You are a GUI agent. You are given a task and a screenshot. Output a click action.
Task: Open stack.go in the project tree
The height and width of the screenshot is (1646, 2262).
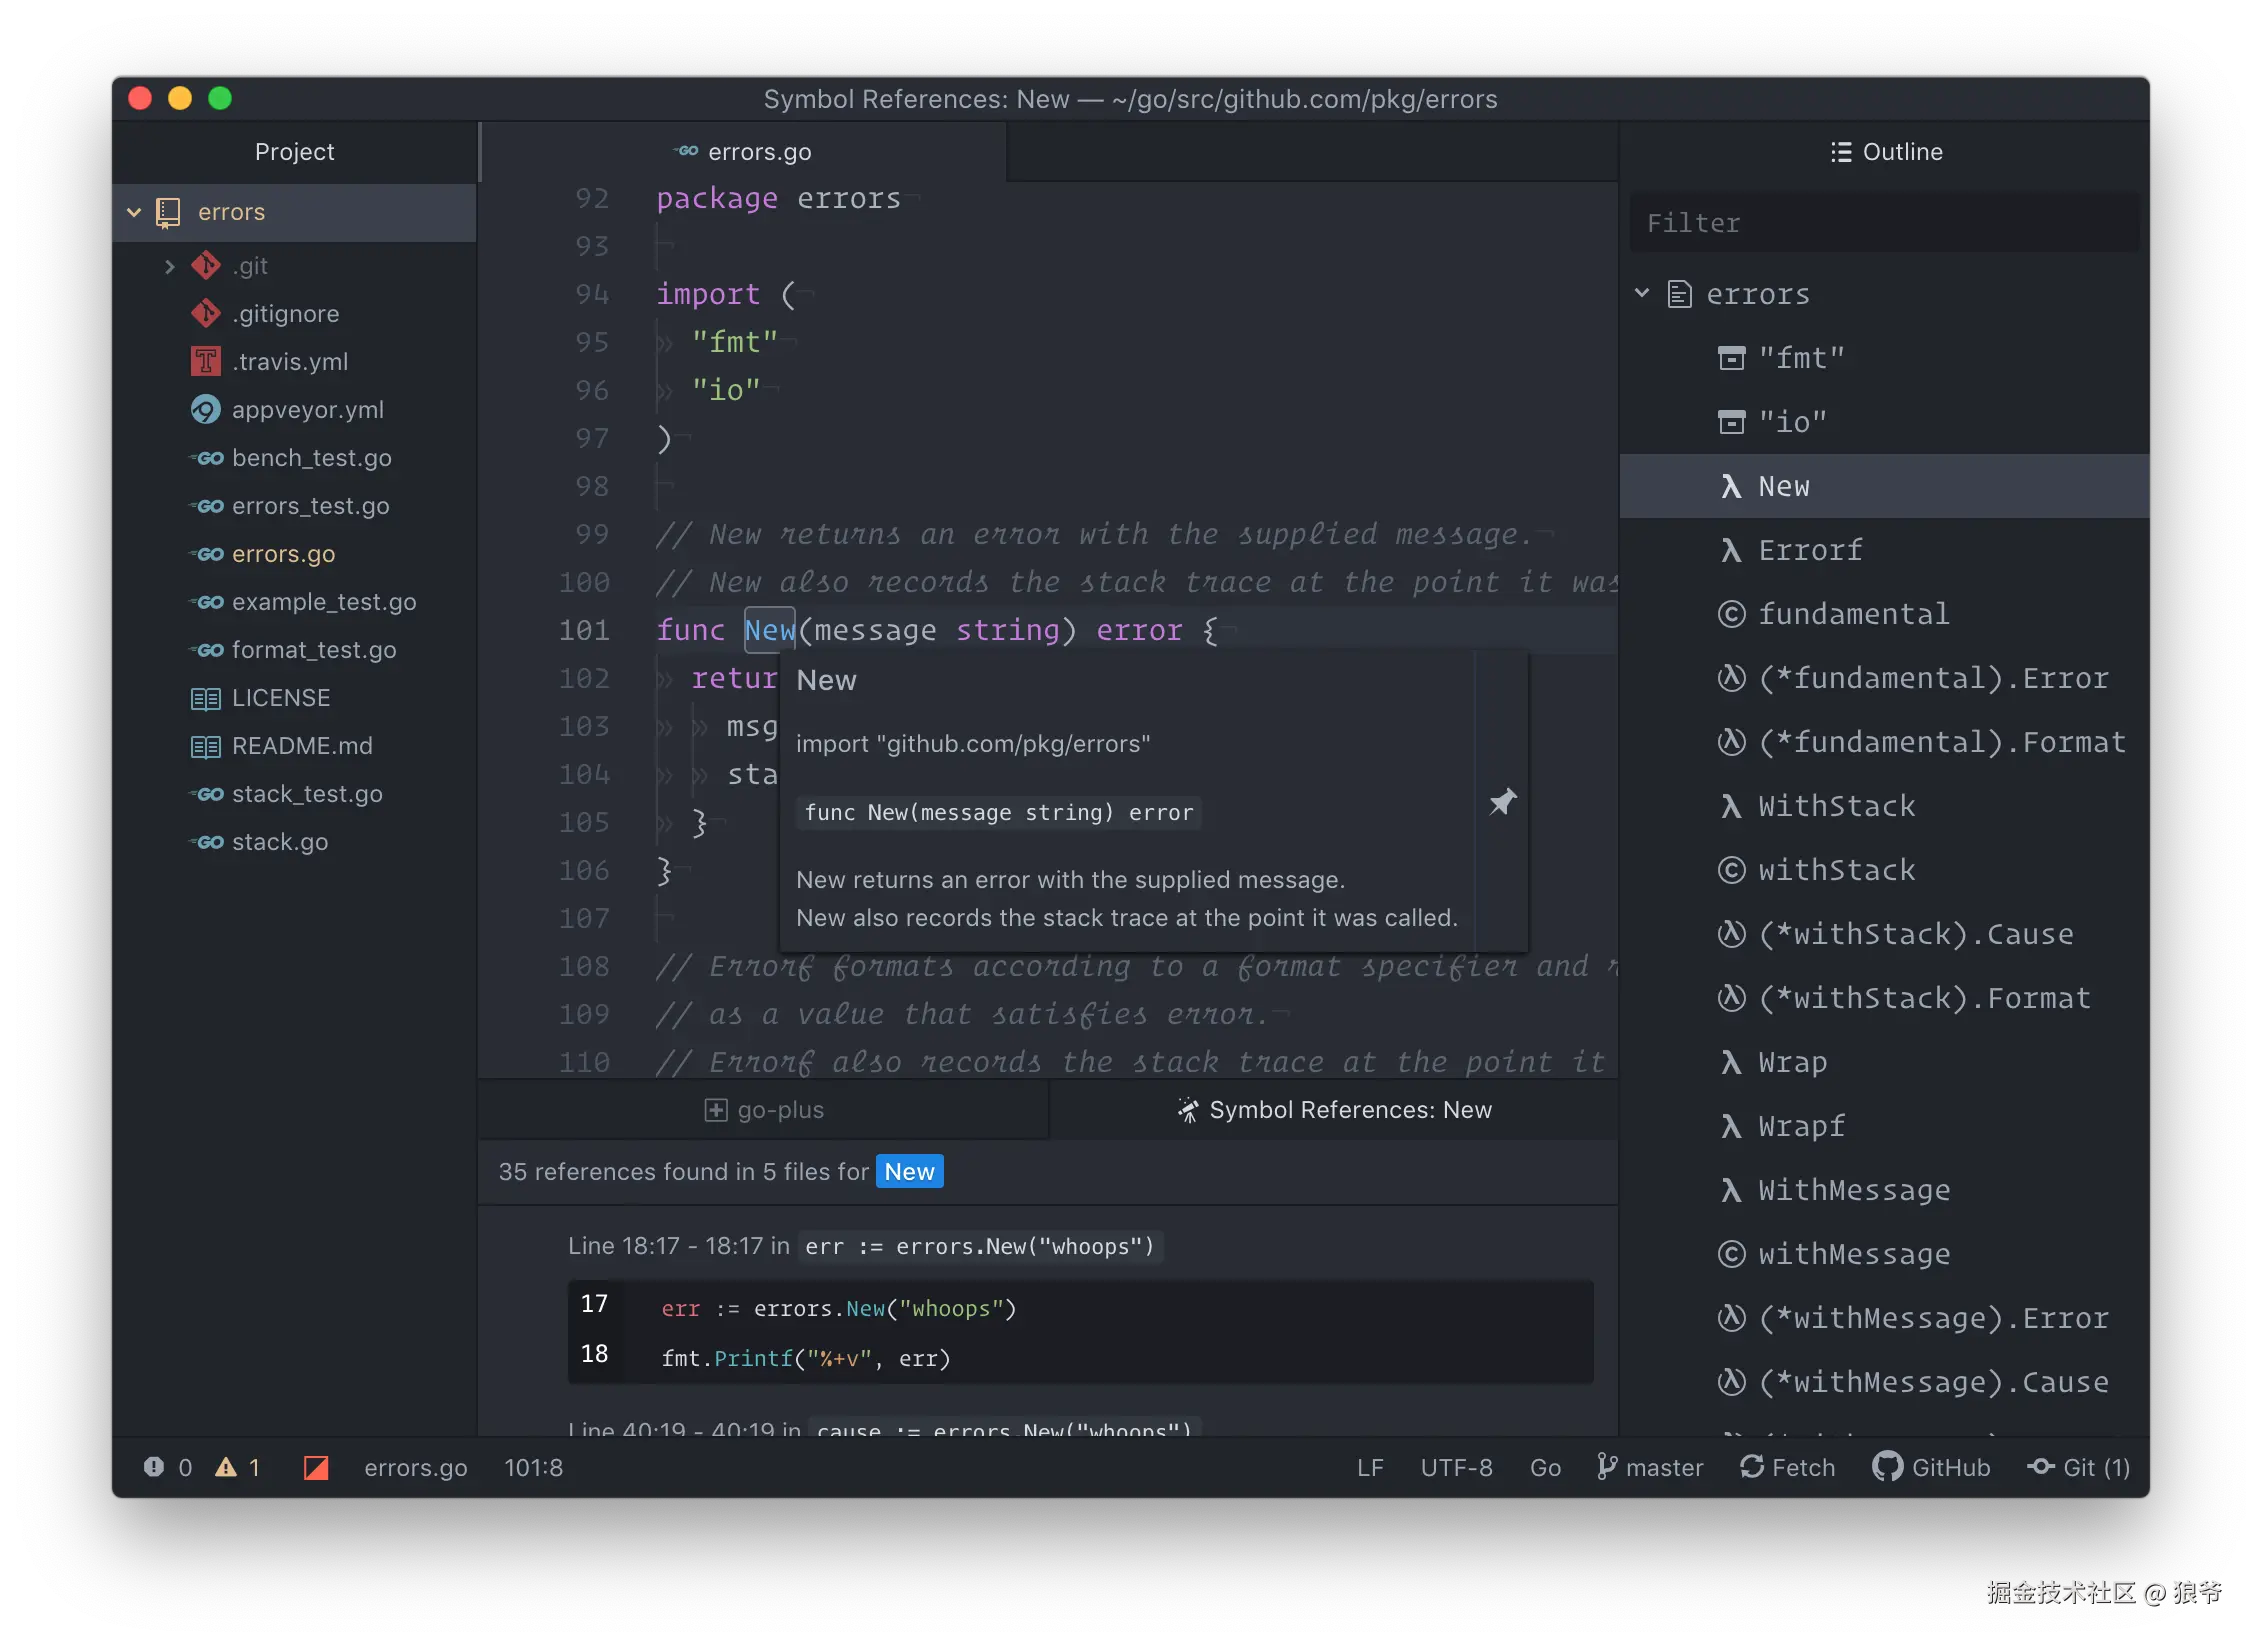point(279,842)
